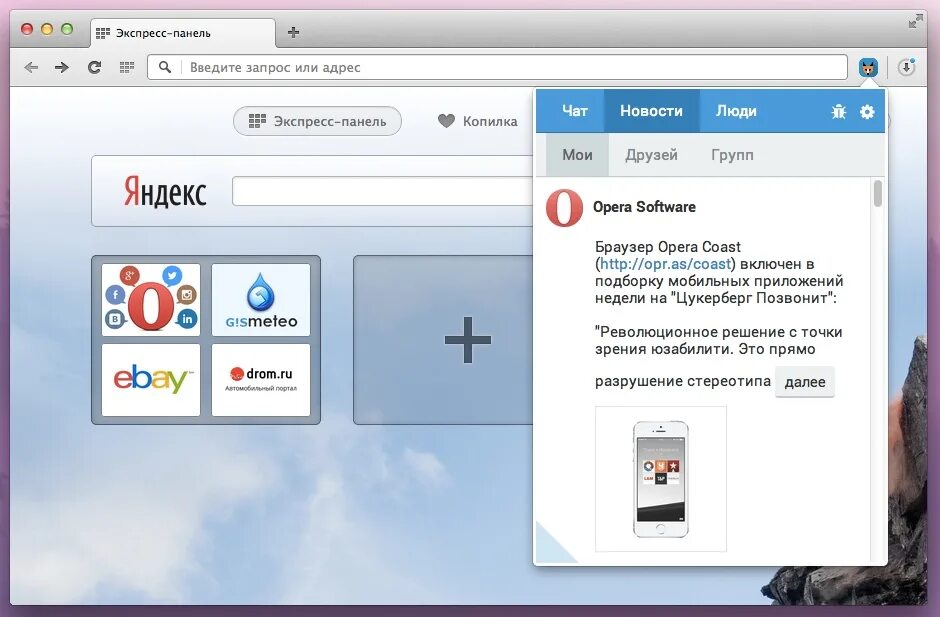Click the Opera Software avatar logo
940x617 pixels.
tap(564, 207)
